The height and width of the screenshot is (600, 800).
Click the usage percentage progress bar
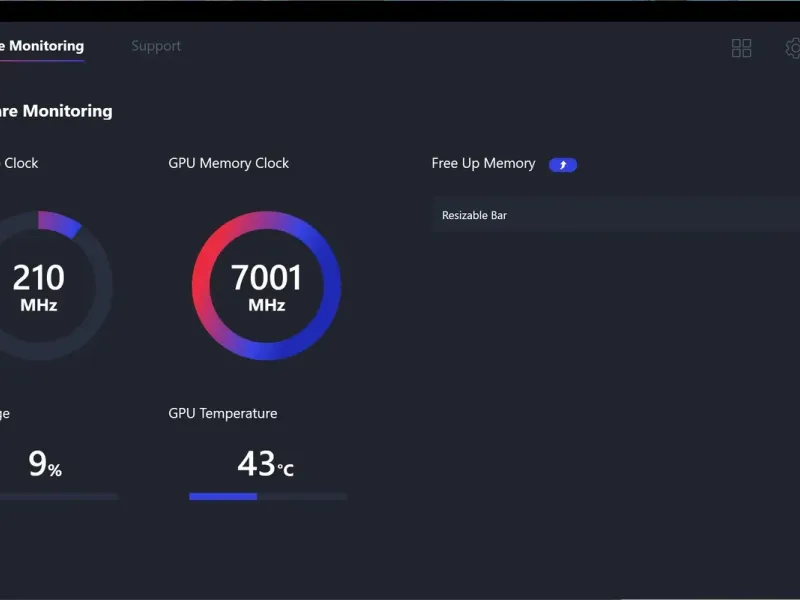coord(59,496)
